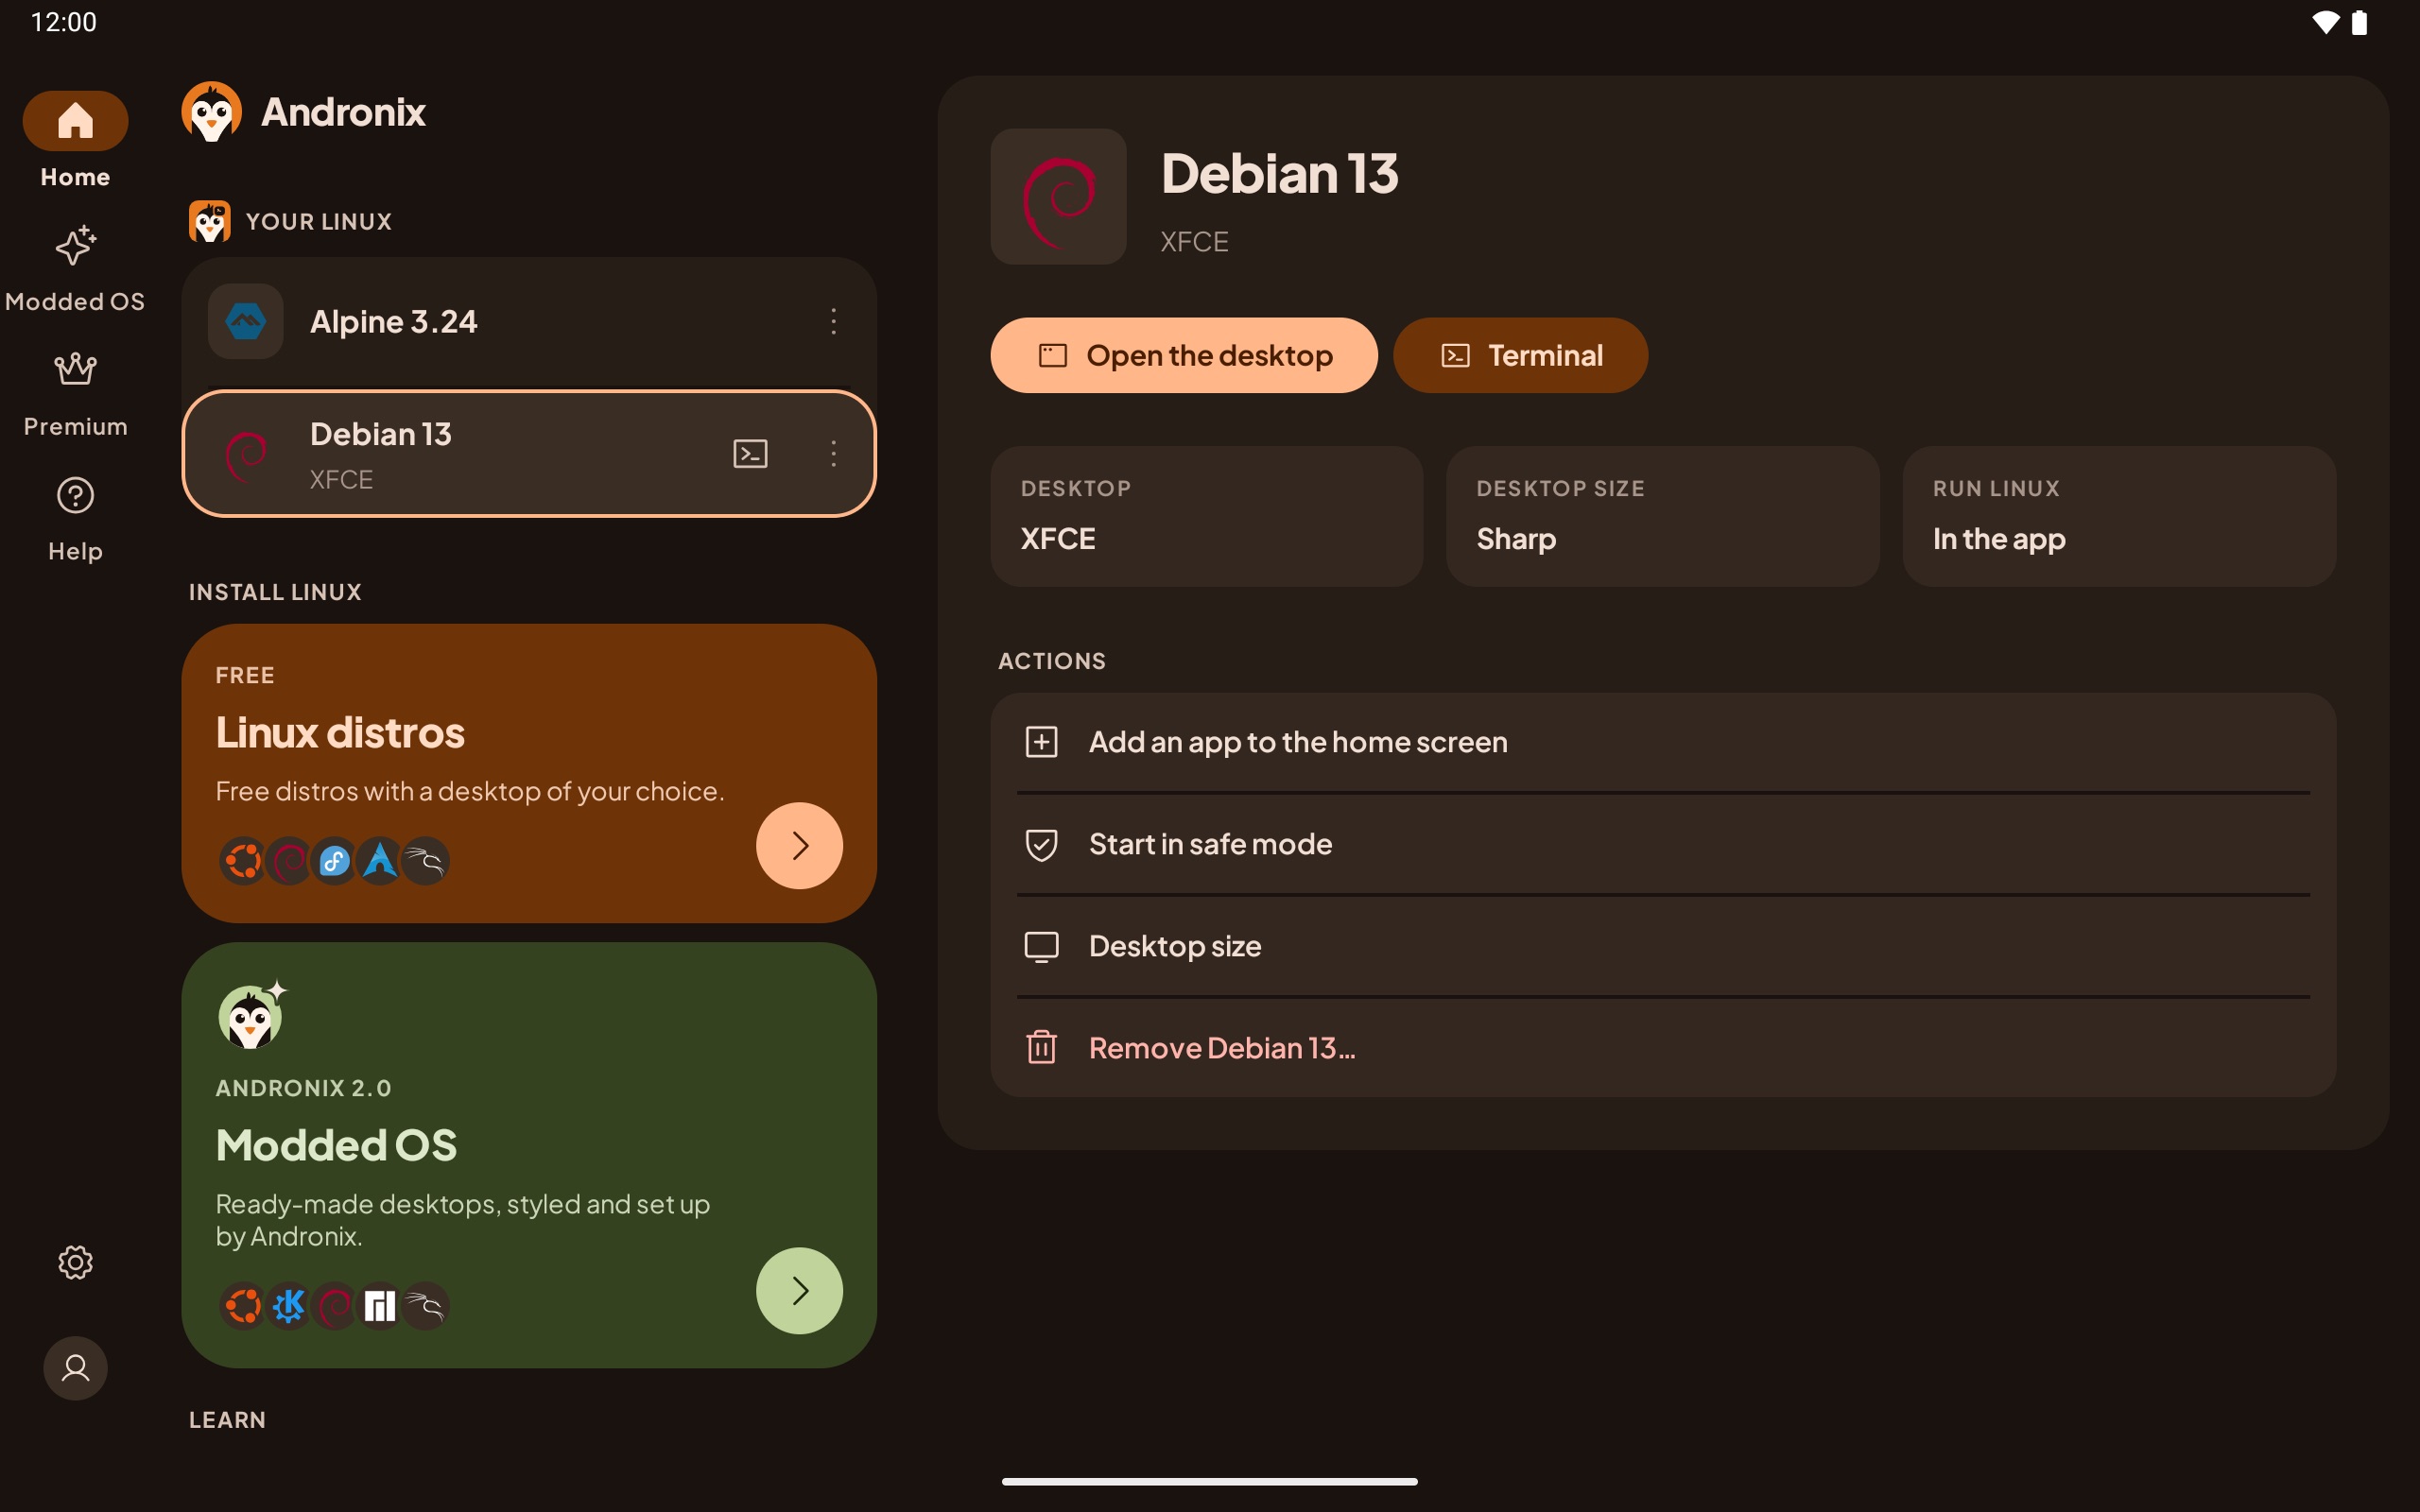The height and width of the screenshot is (1512, 2420).
Task: Launch terminal from Debian 13 list row
Action: [750, 454]
